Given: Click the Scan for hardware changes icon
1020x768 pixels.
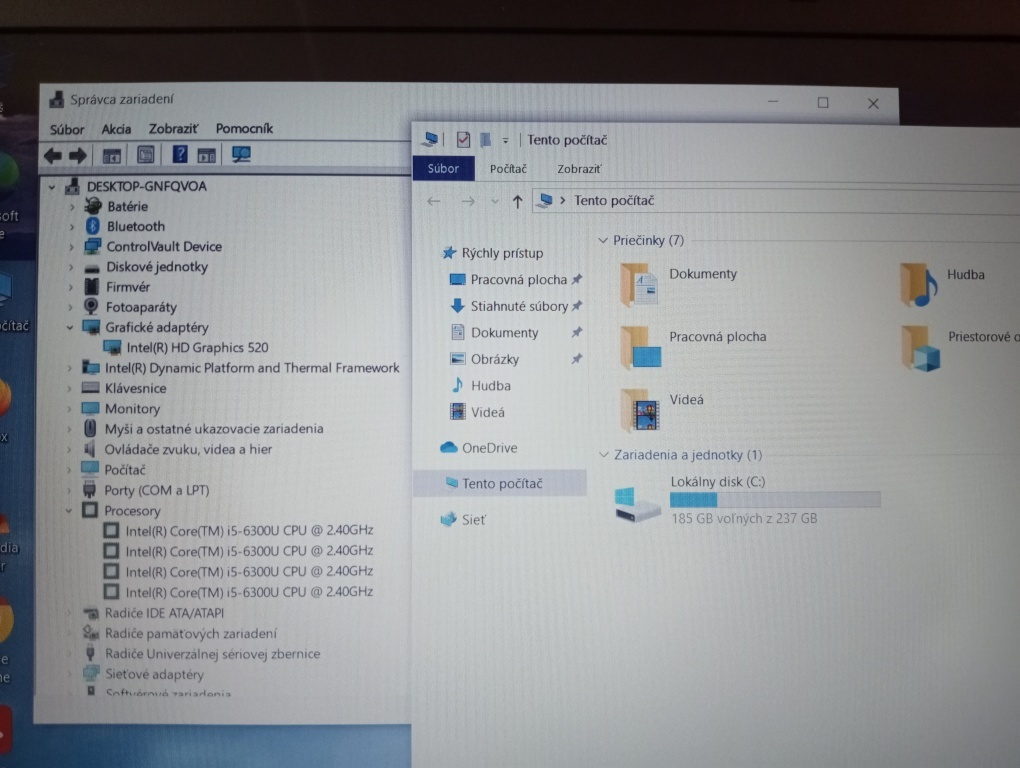Looking at the screenshot, I should (x=240, y=154).
